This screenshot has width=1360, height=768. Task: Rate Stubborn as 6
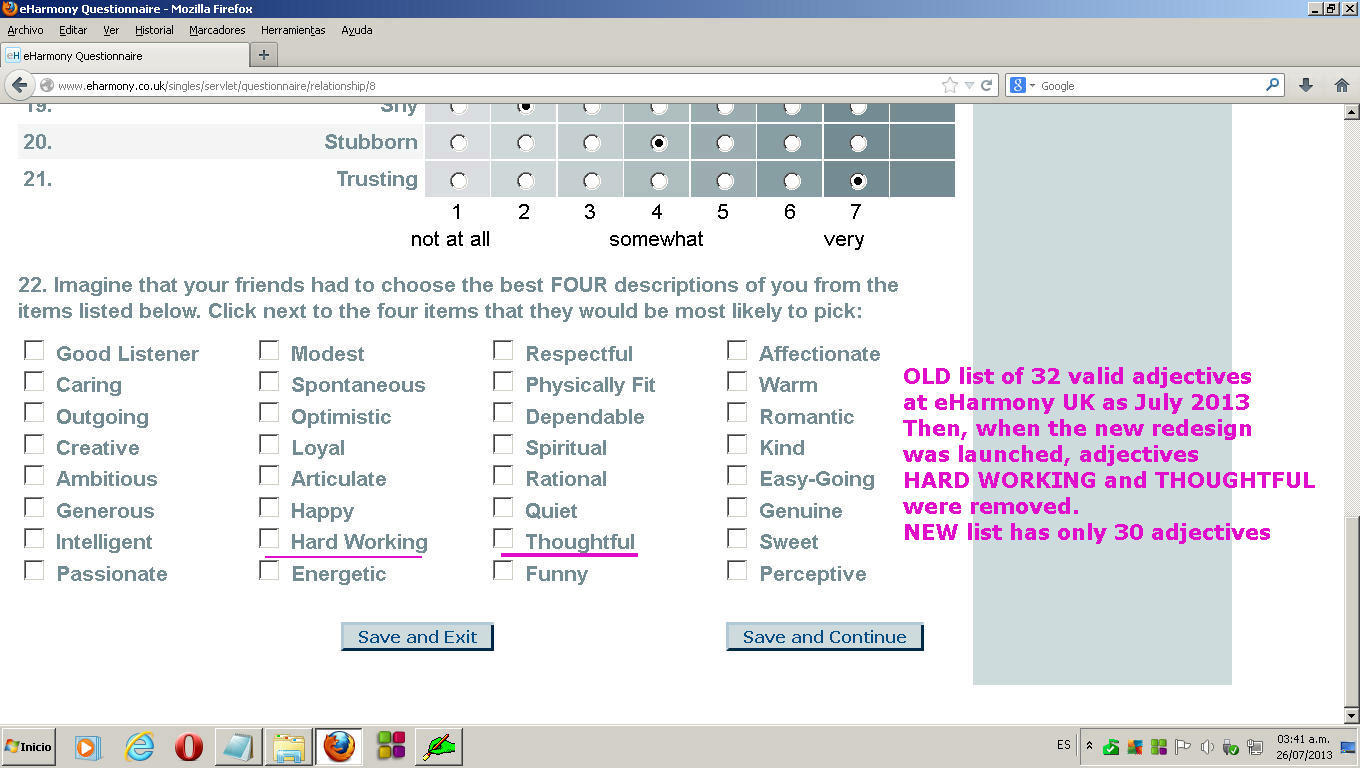click(x=791, y=143)
